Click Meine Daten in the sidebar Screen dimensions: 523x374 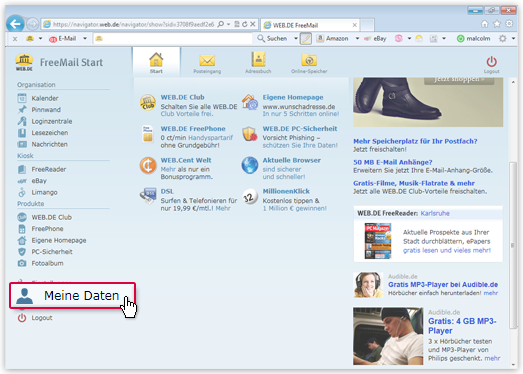(73, 296)
